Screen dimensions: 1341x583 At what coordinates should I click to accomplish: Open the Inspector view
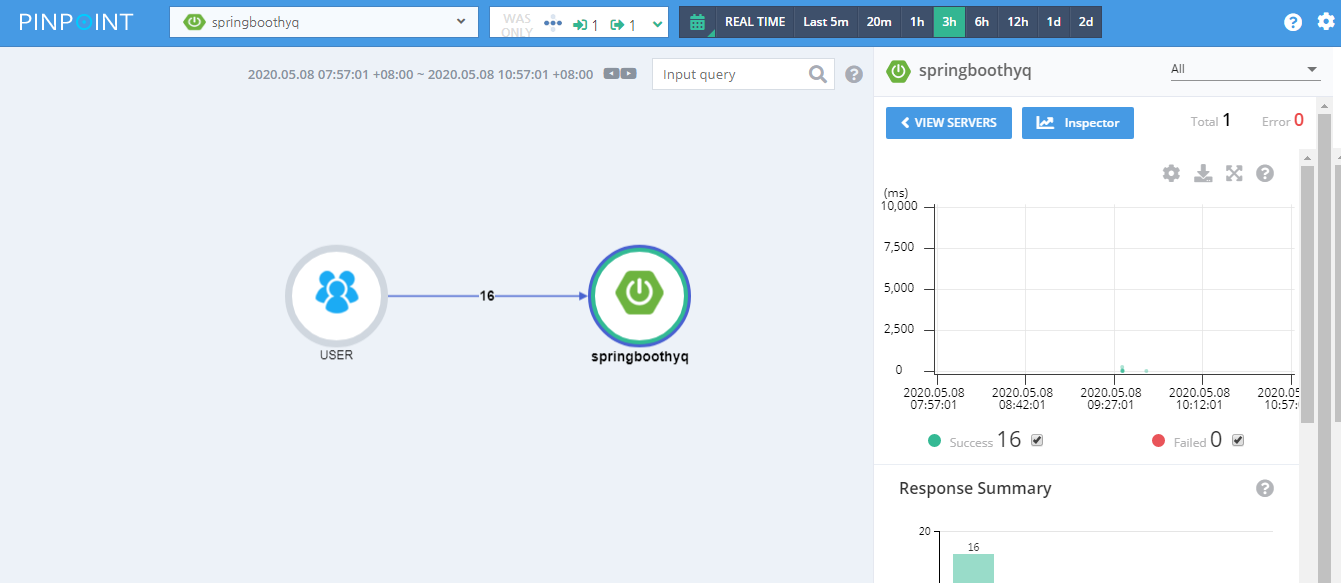[1077, 122]
